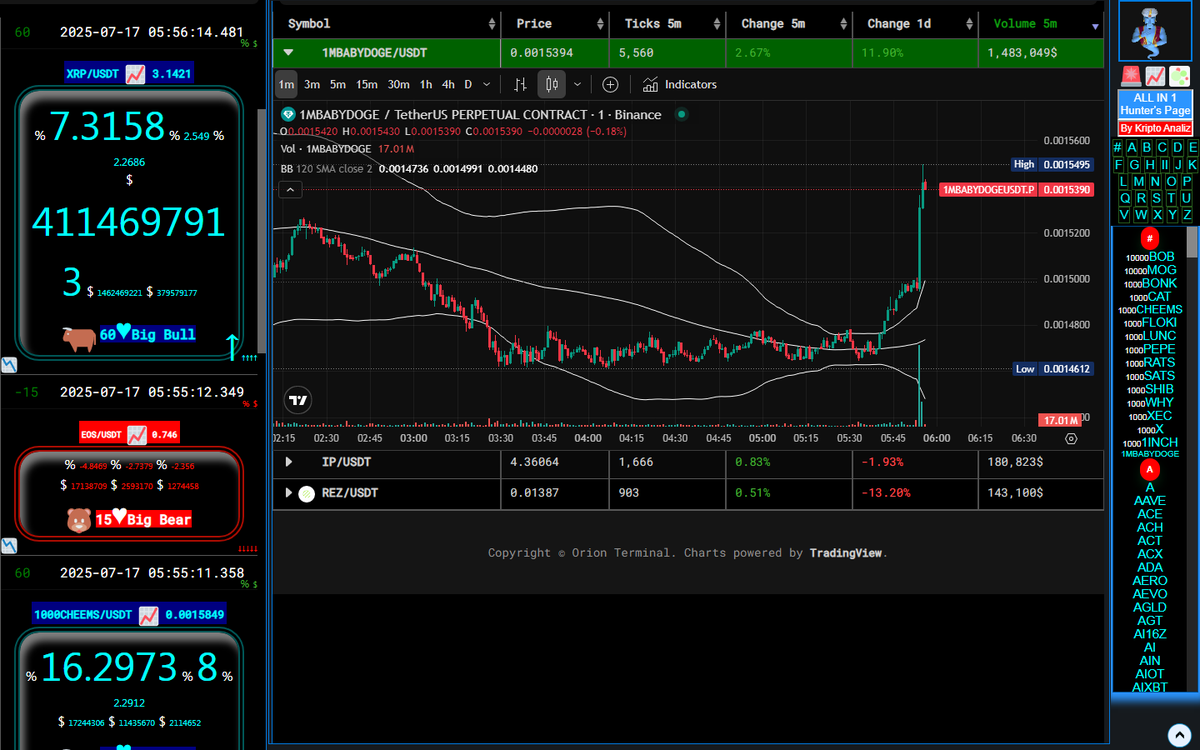Click the REZ coin logo icon
Screen dimensions: 1200x750
[307, 493]
